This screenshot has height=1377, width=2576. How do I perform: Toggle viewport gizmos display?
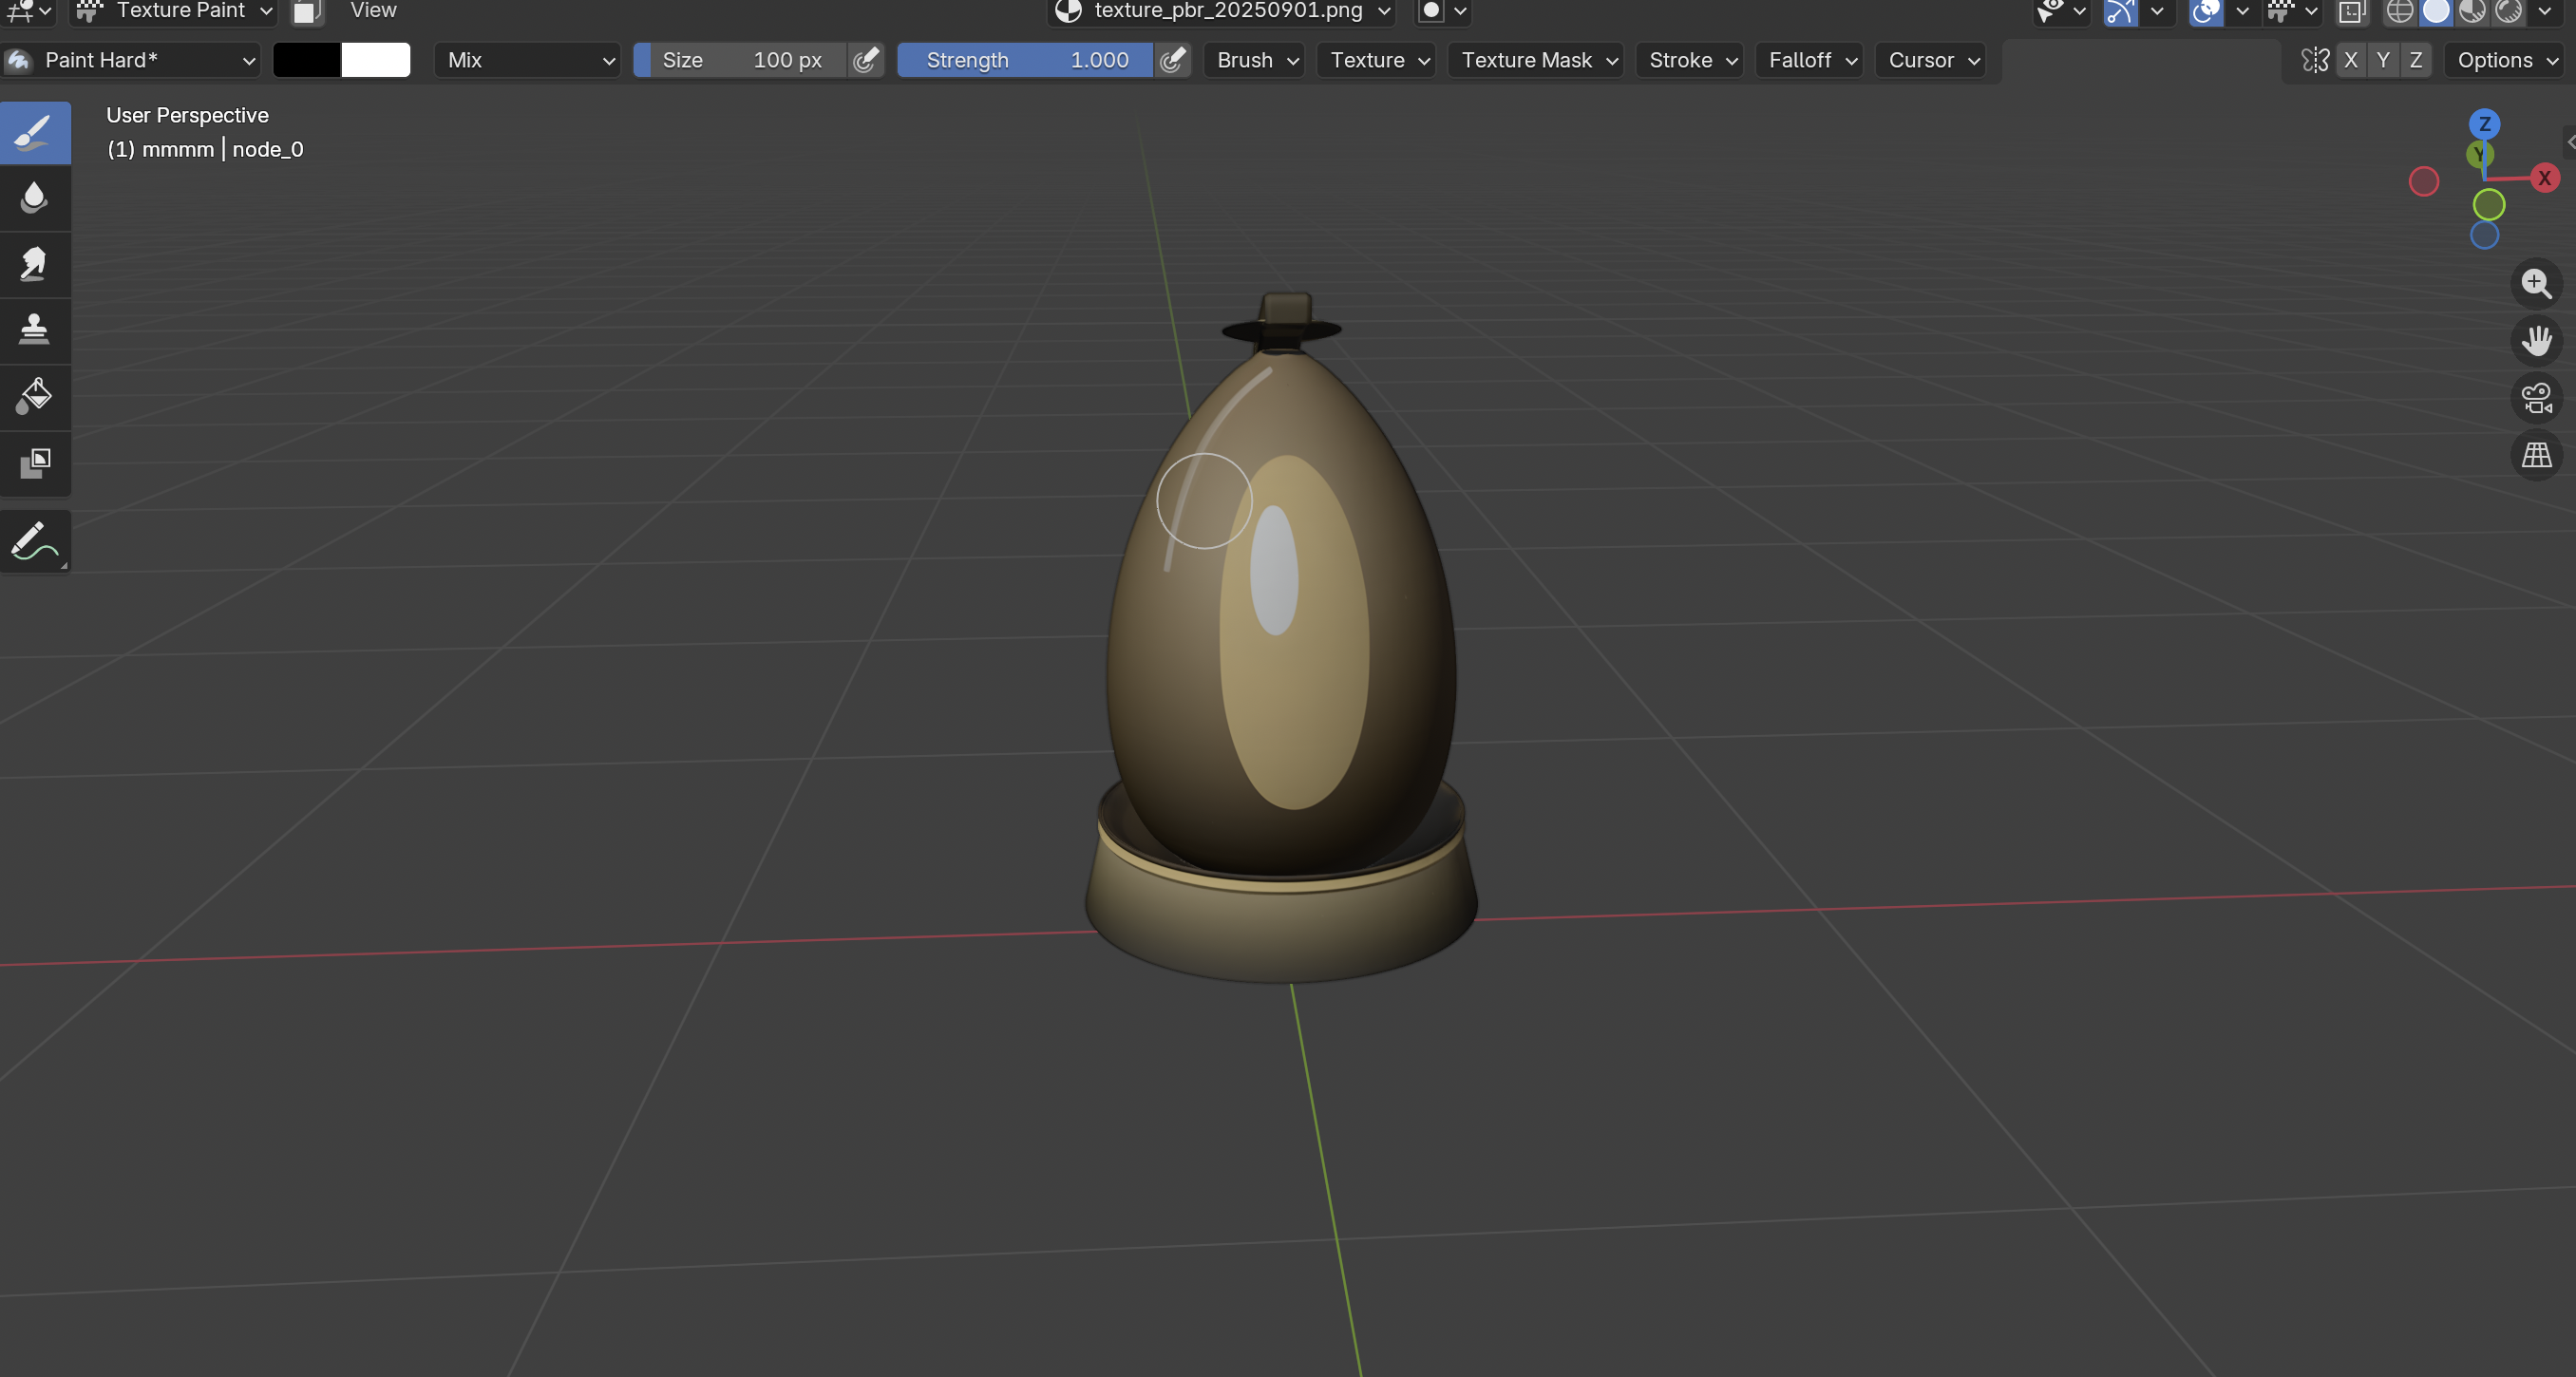2119,11
